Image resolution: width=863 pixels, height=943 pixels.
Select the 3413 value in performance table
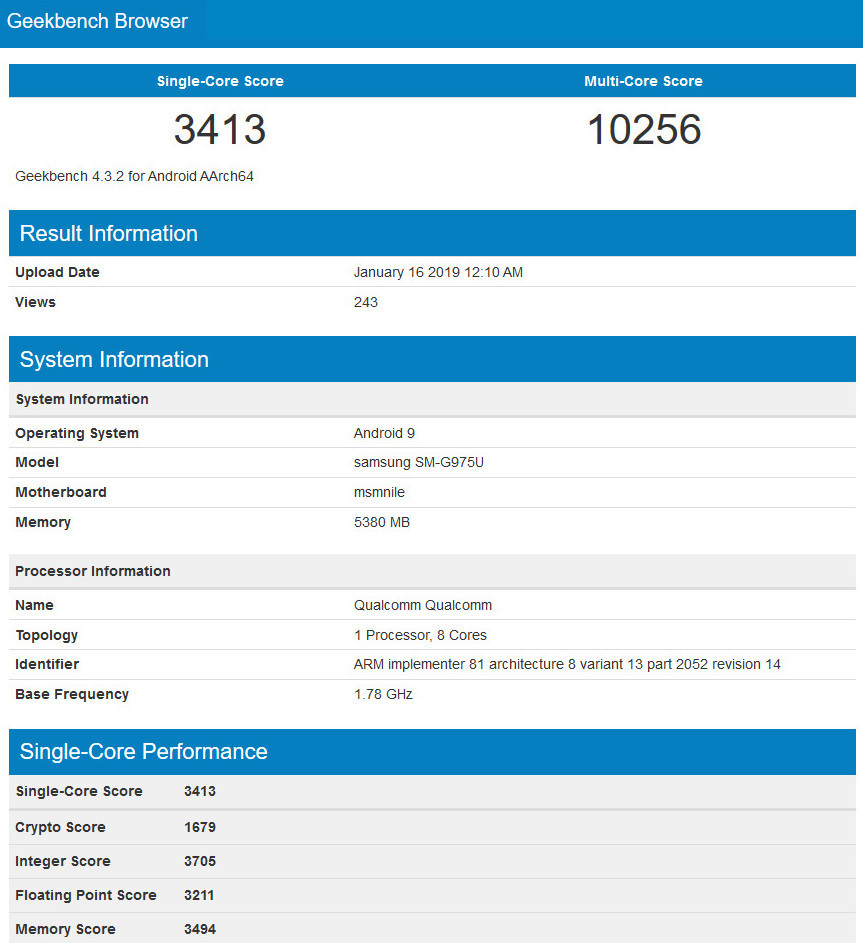[x=200, y=791]
